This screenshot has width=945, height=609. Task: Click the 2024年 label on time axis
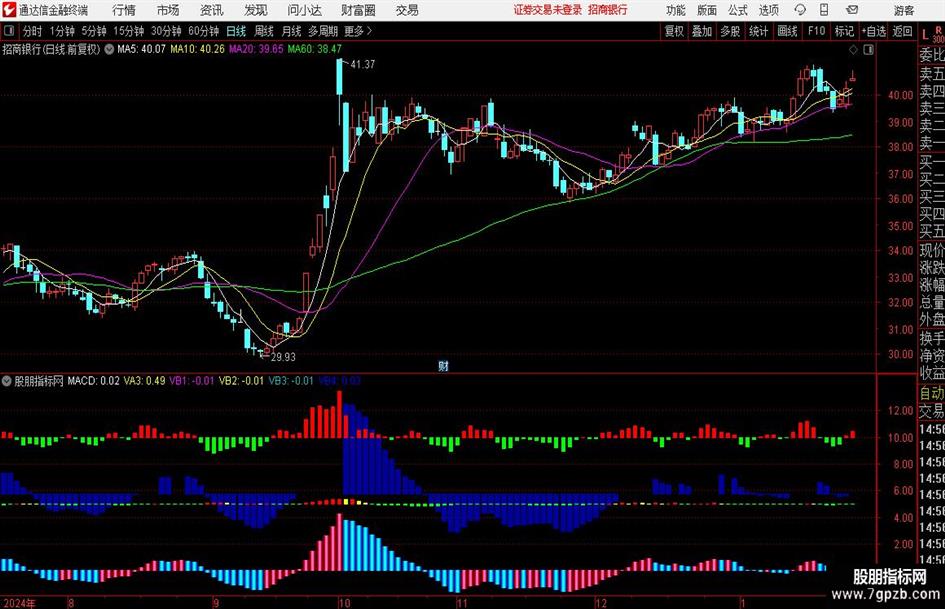click(19, 603)
